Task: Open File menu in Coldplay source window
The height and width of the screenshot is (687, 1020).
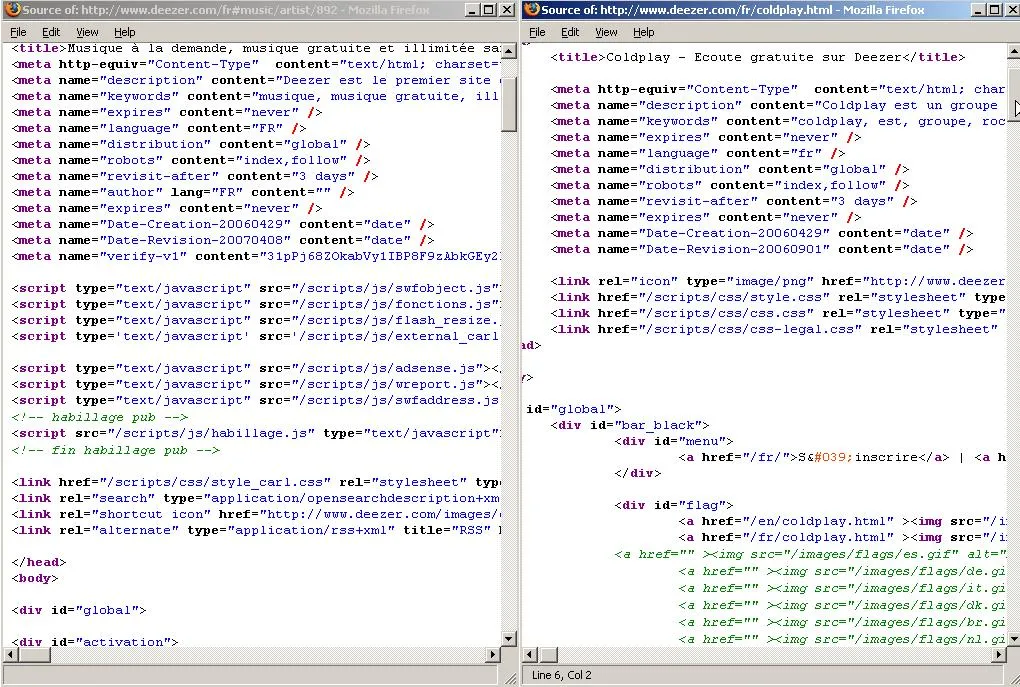Action: click(x=537, y=32)
